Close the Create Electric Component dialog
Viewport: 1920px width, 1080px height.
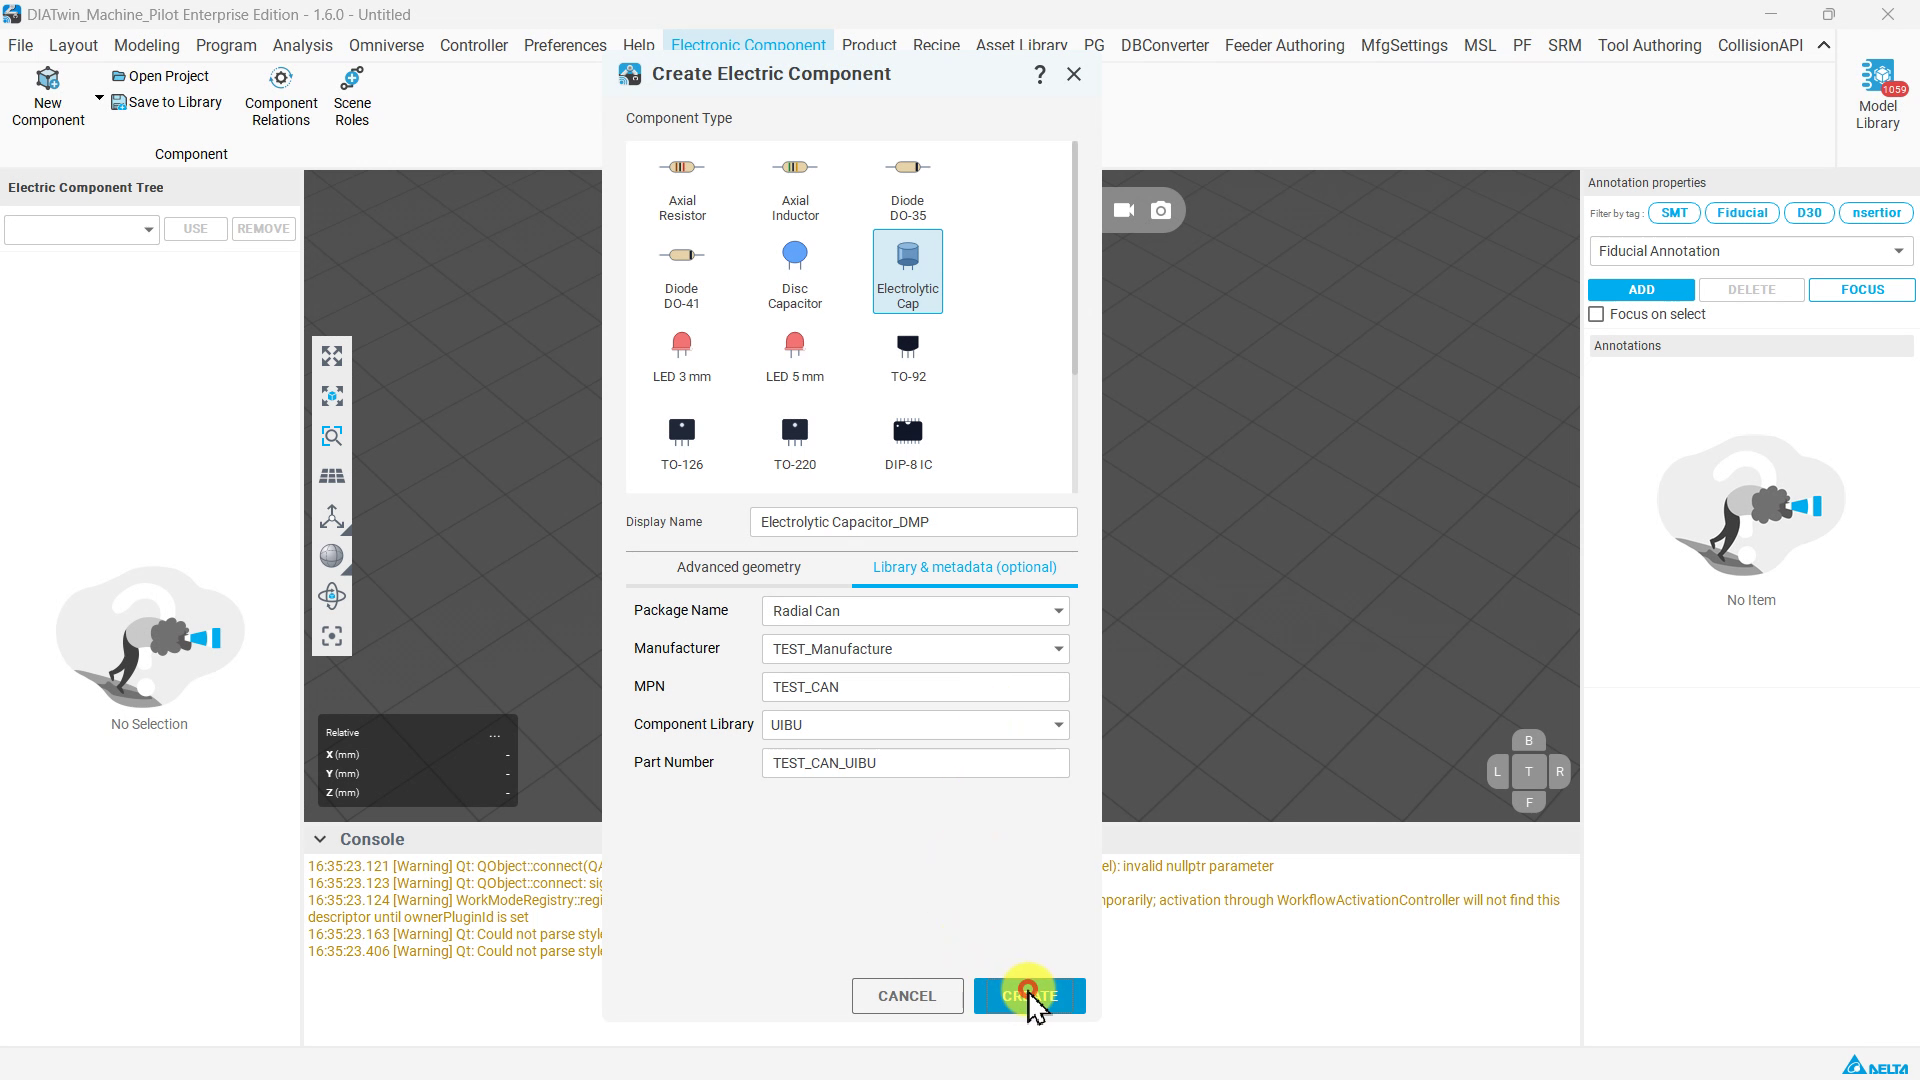pyautogui.click(x=1074, y=75)
